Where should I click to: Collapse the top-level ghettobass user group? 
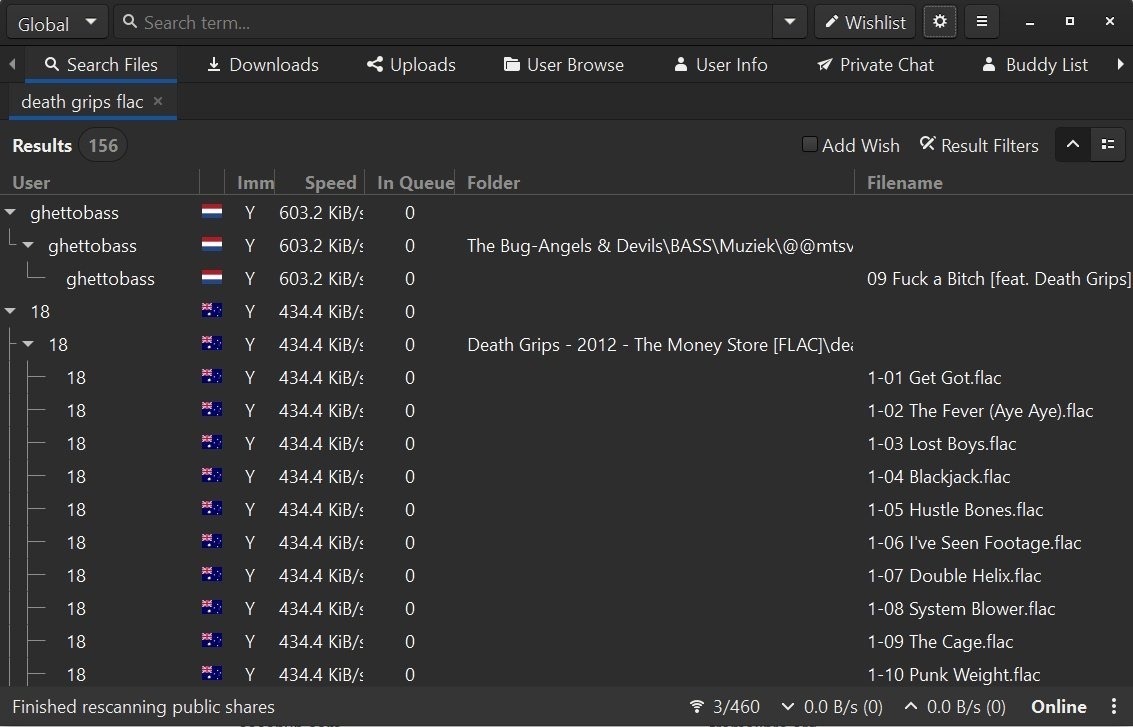11,213
